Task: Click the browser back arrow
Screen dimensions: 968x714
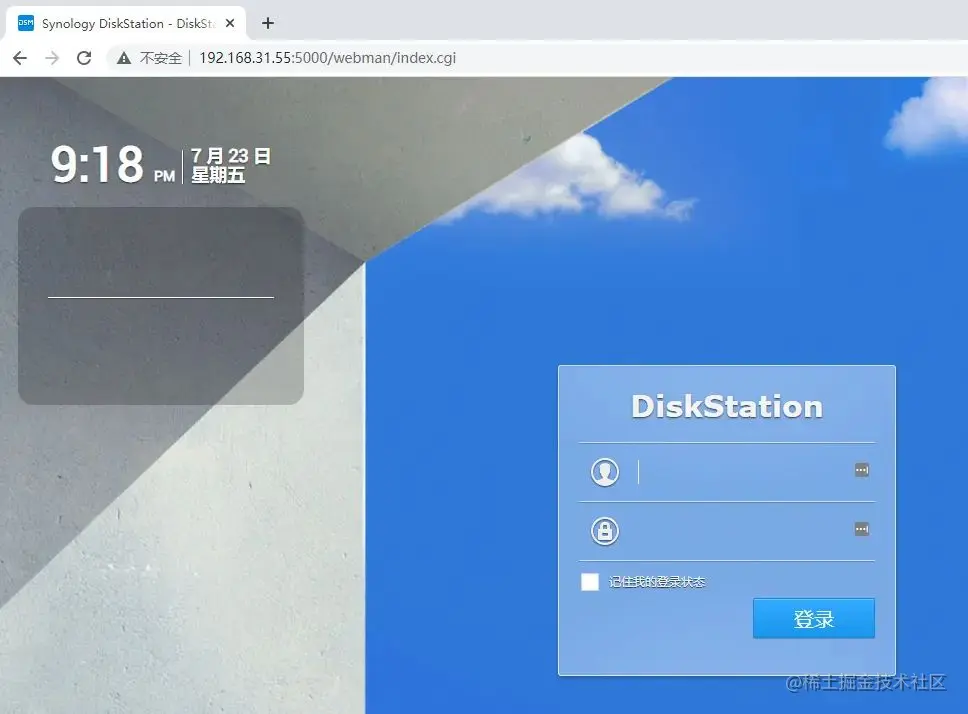Action: click(20, 58)
